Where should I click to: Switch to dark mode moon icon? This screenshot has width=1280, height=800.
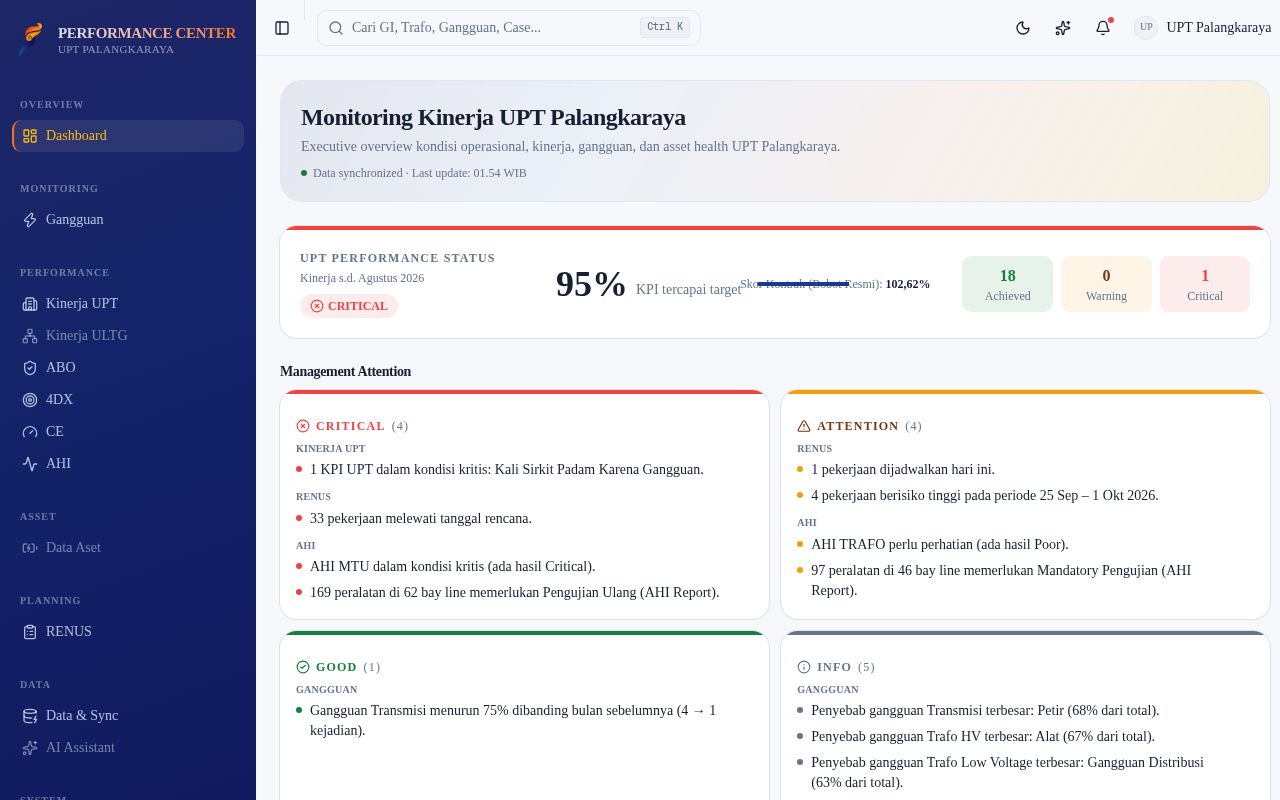click(x=1023, y=28)
